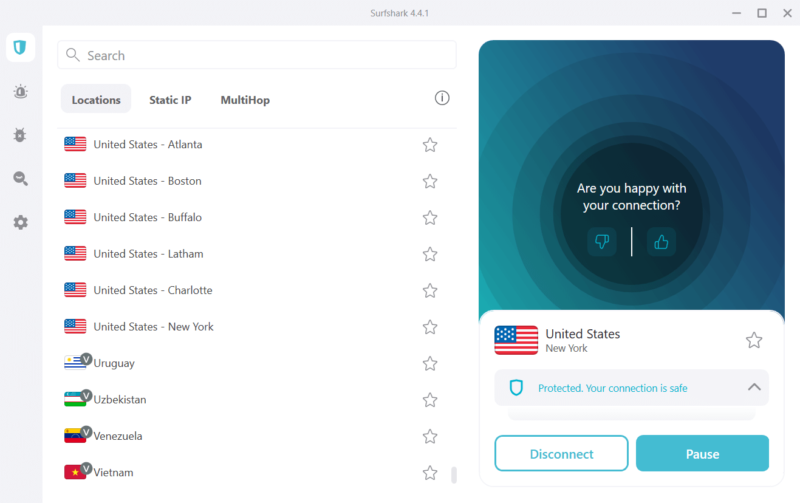The image size is (800, 503).
Task: Favorite United States - Latham with star
Action: pyautogui.click(x=430, y=254)
